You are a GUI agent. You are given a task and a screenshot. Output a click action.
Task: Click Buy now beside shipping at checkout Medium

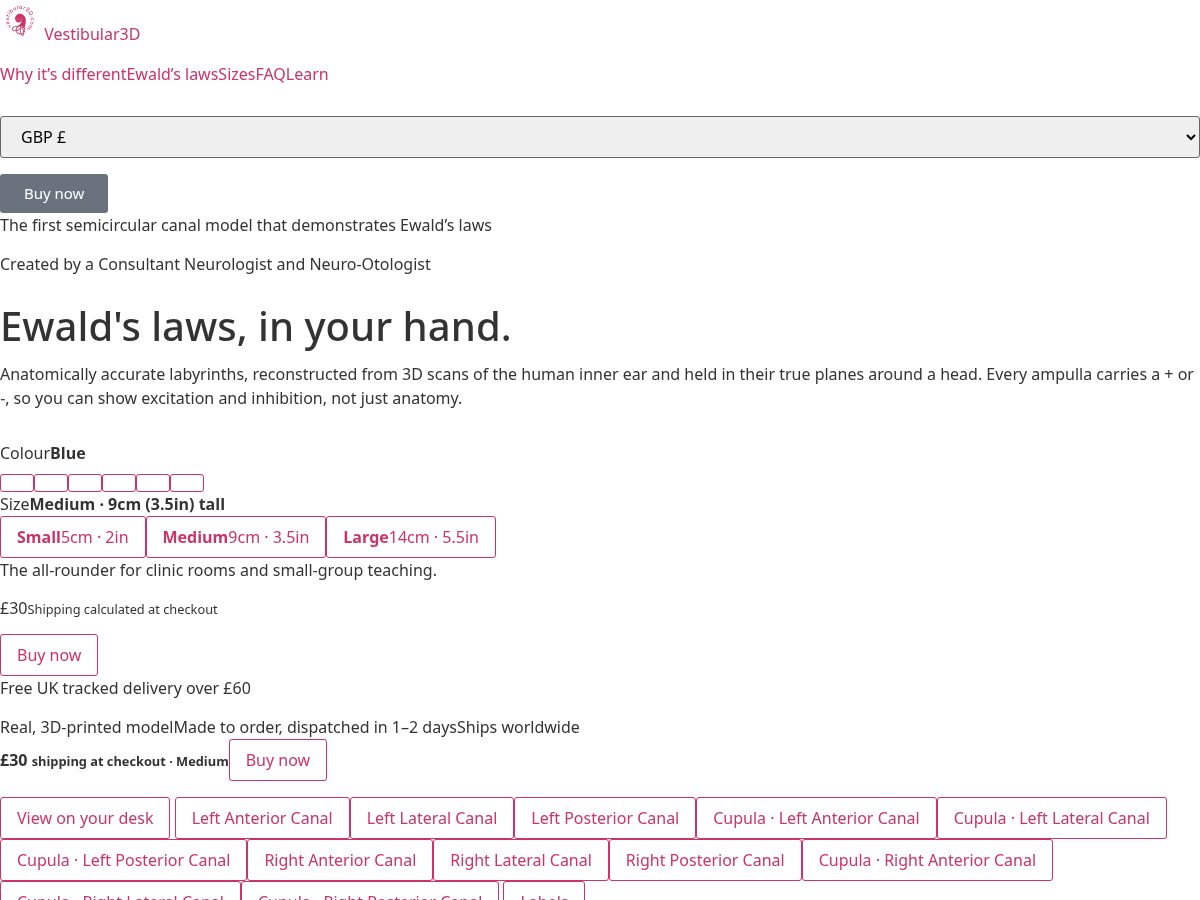[x=278, y=760]
